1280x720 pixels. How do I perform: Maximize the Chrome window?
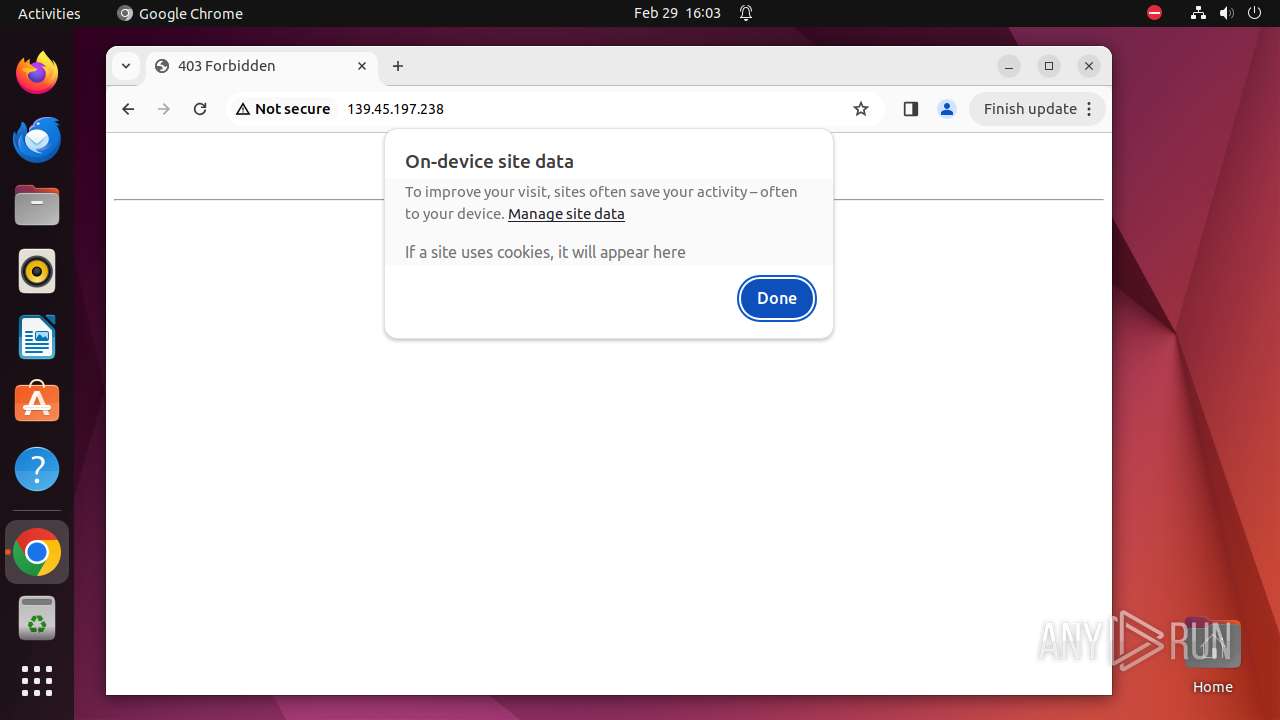point(1049,66)
